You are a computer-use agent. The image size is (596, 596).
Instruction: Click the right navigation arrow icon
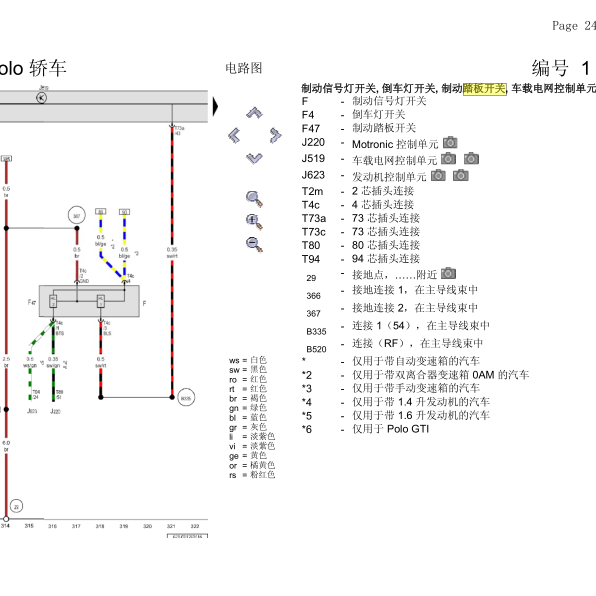[x=276, y=135]
